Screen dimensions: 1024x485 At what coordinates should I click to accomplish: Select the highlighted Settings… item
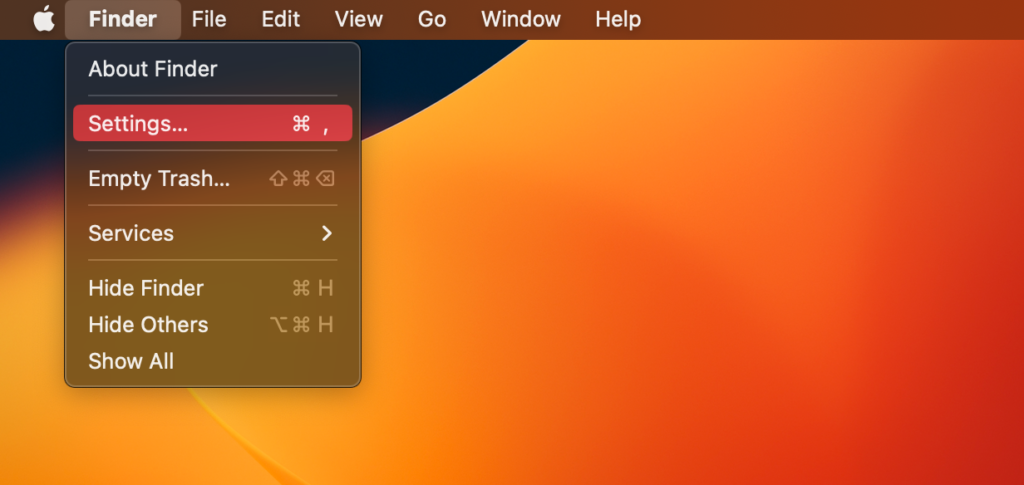138,124
